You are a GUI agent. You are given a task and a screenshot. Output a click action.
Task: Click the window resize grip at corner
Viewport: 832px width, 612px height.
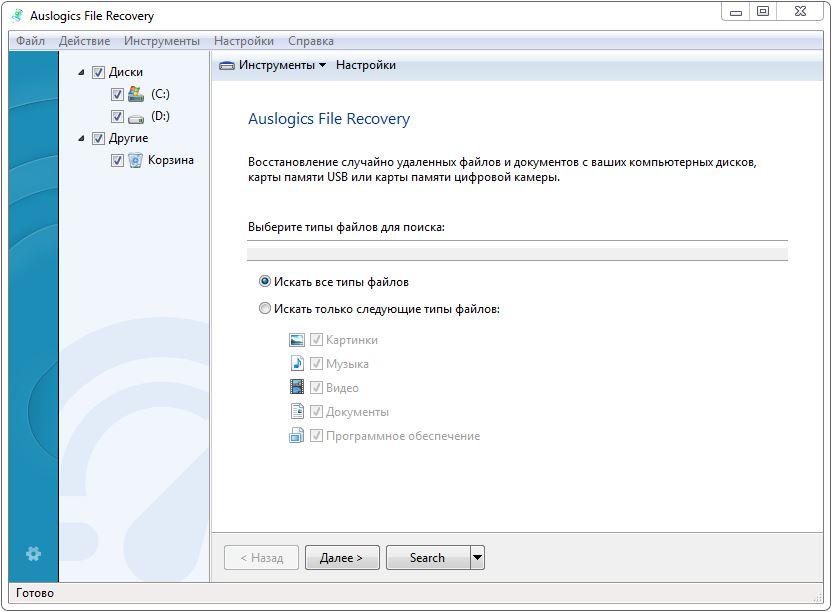tap(817, 598)
